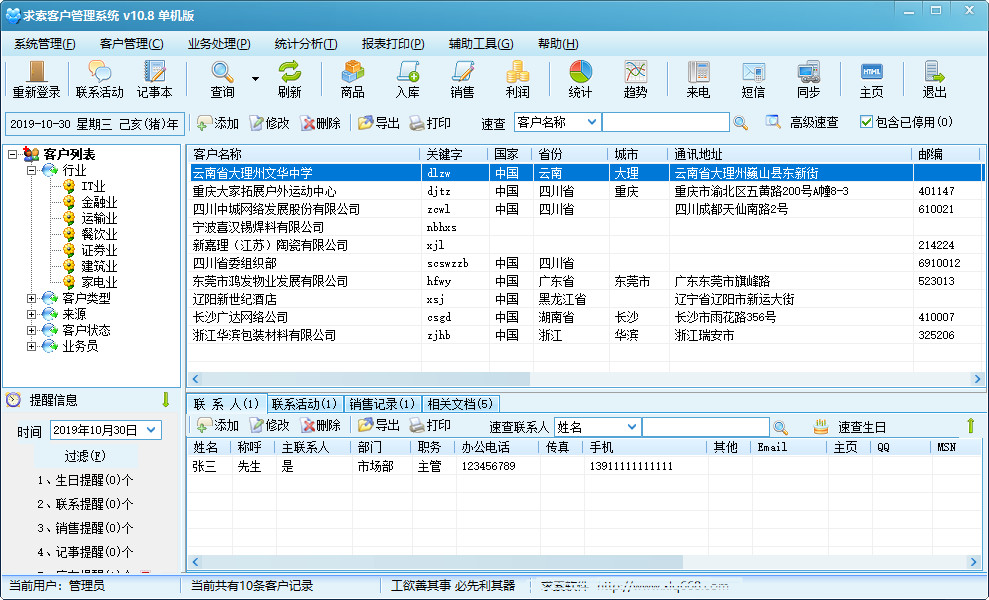Refresh the list with the 刷新 icon

pyautogui.click(x=289, y=80)
